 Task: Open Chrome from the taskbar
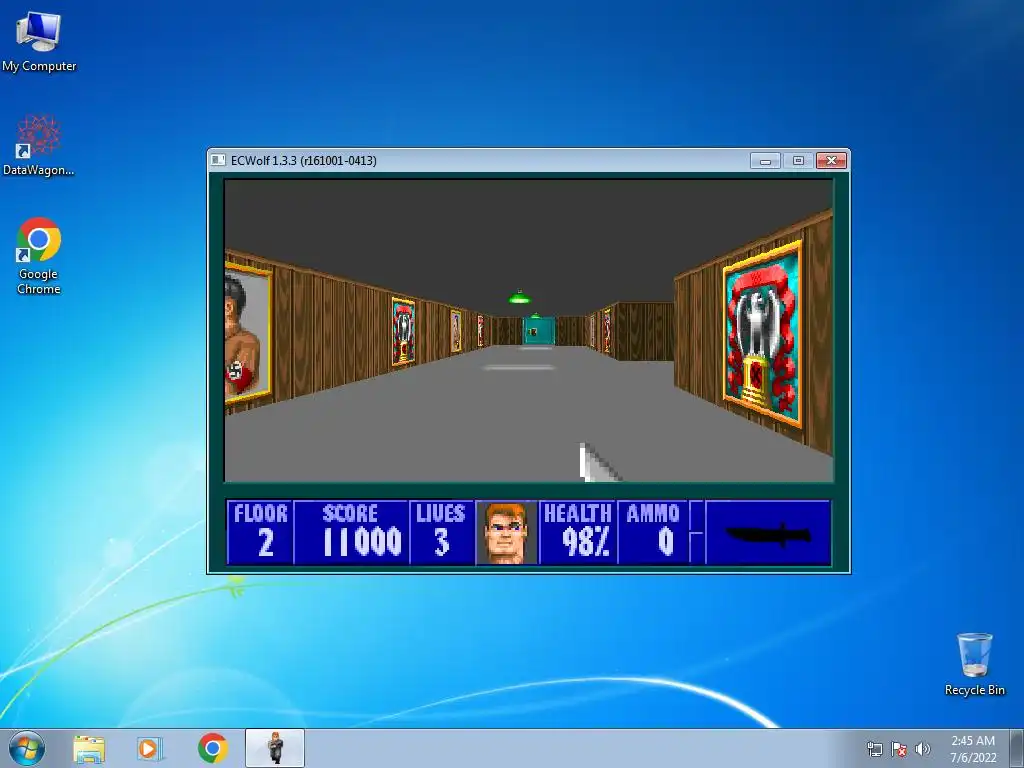[213, 748]
